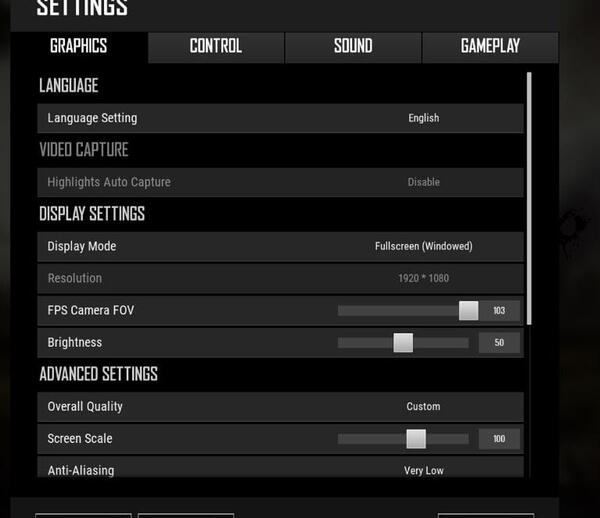Click the Display Settings section heading
The width and height of the screenshot is (600, 518).
point(92,214)
